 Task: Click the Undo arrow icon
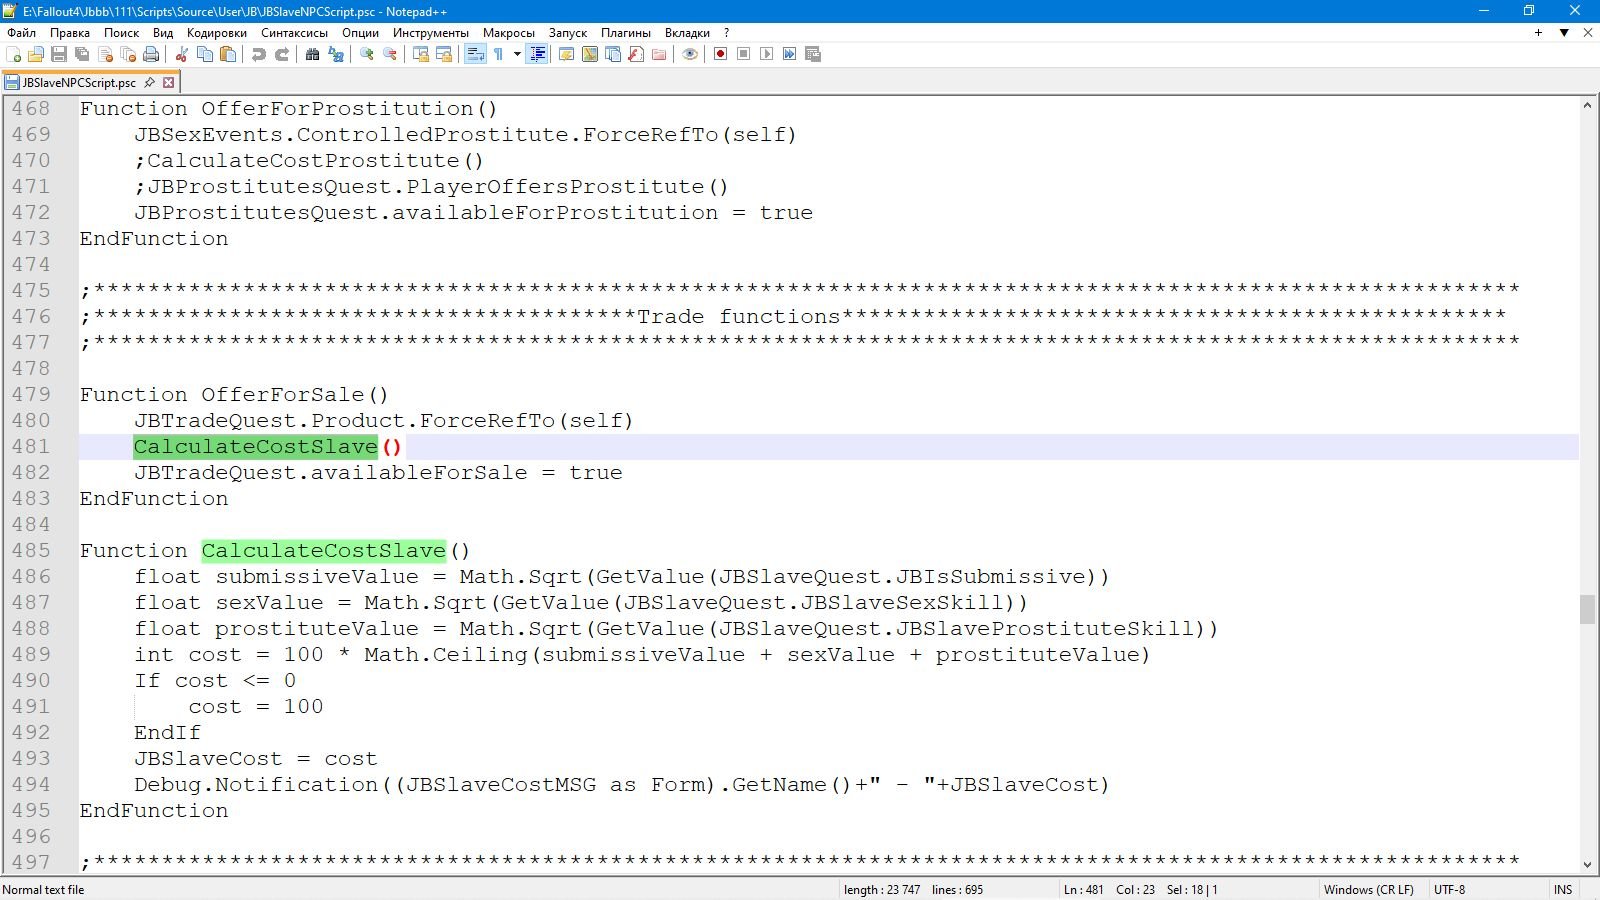coord(259,54)
